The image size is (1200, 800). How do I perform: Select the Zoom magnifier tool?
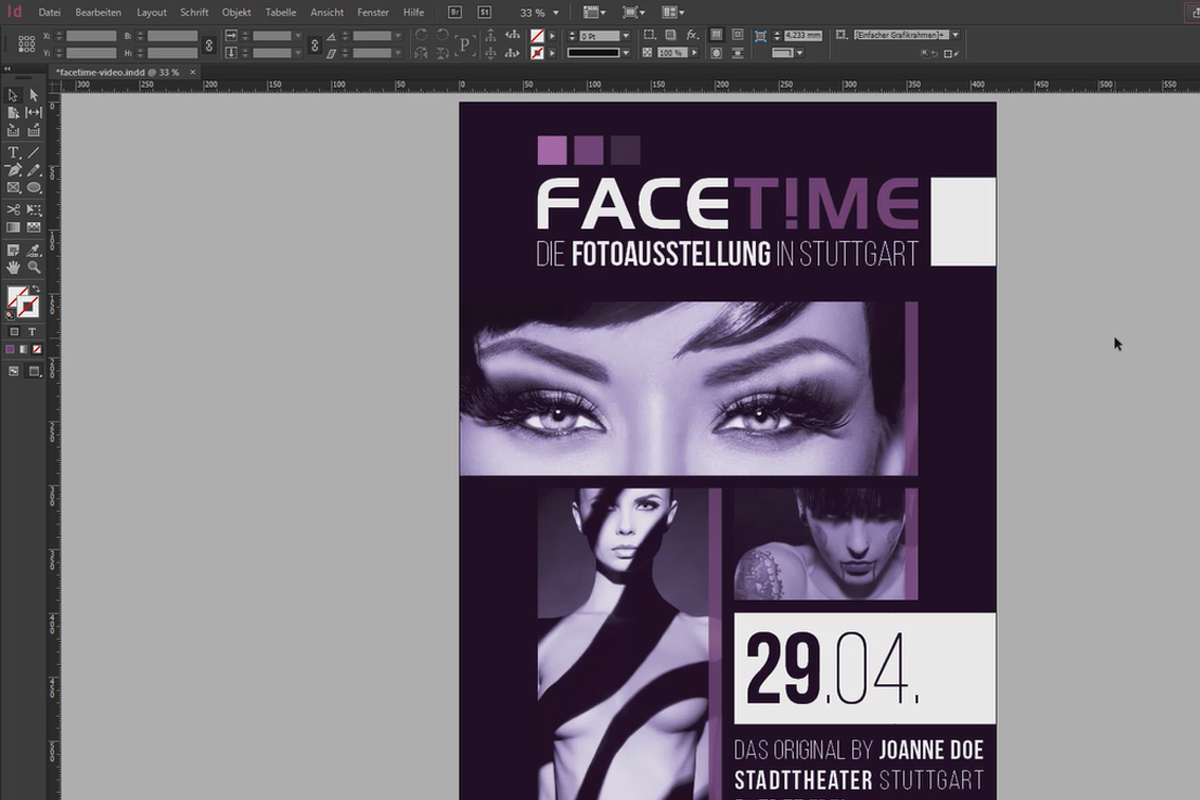[x=34, y=267]
